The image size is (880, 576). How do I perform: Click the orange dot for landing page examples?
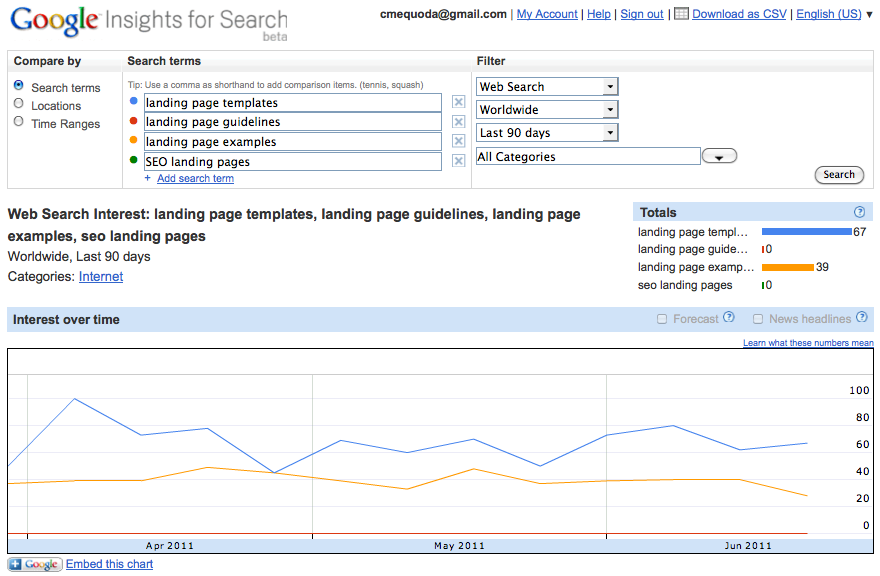click(x=134, y=140)
